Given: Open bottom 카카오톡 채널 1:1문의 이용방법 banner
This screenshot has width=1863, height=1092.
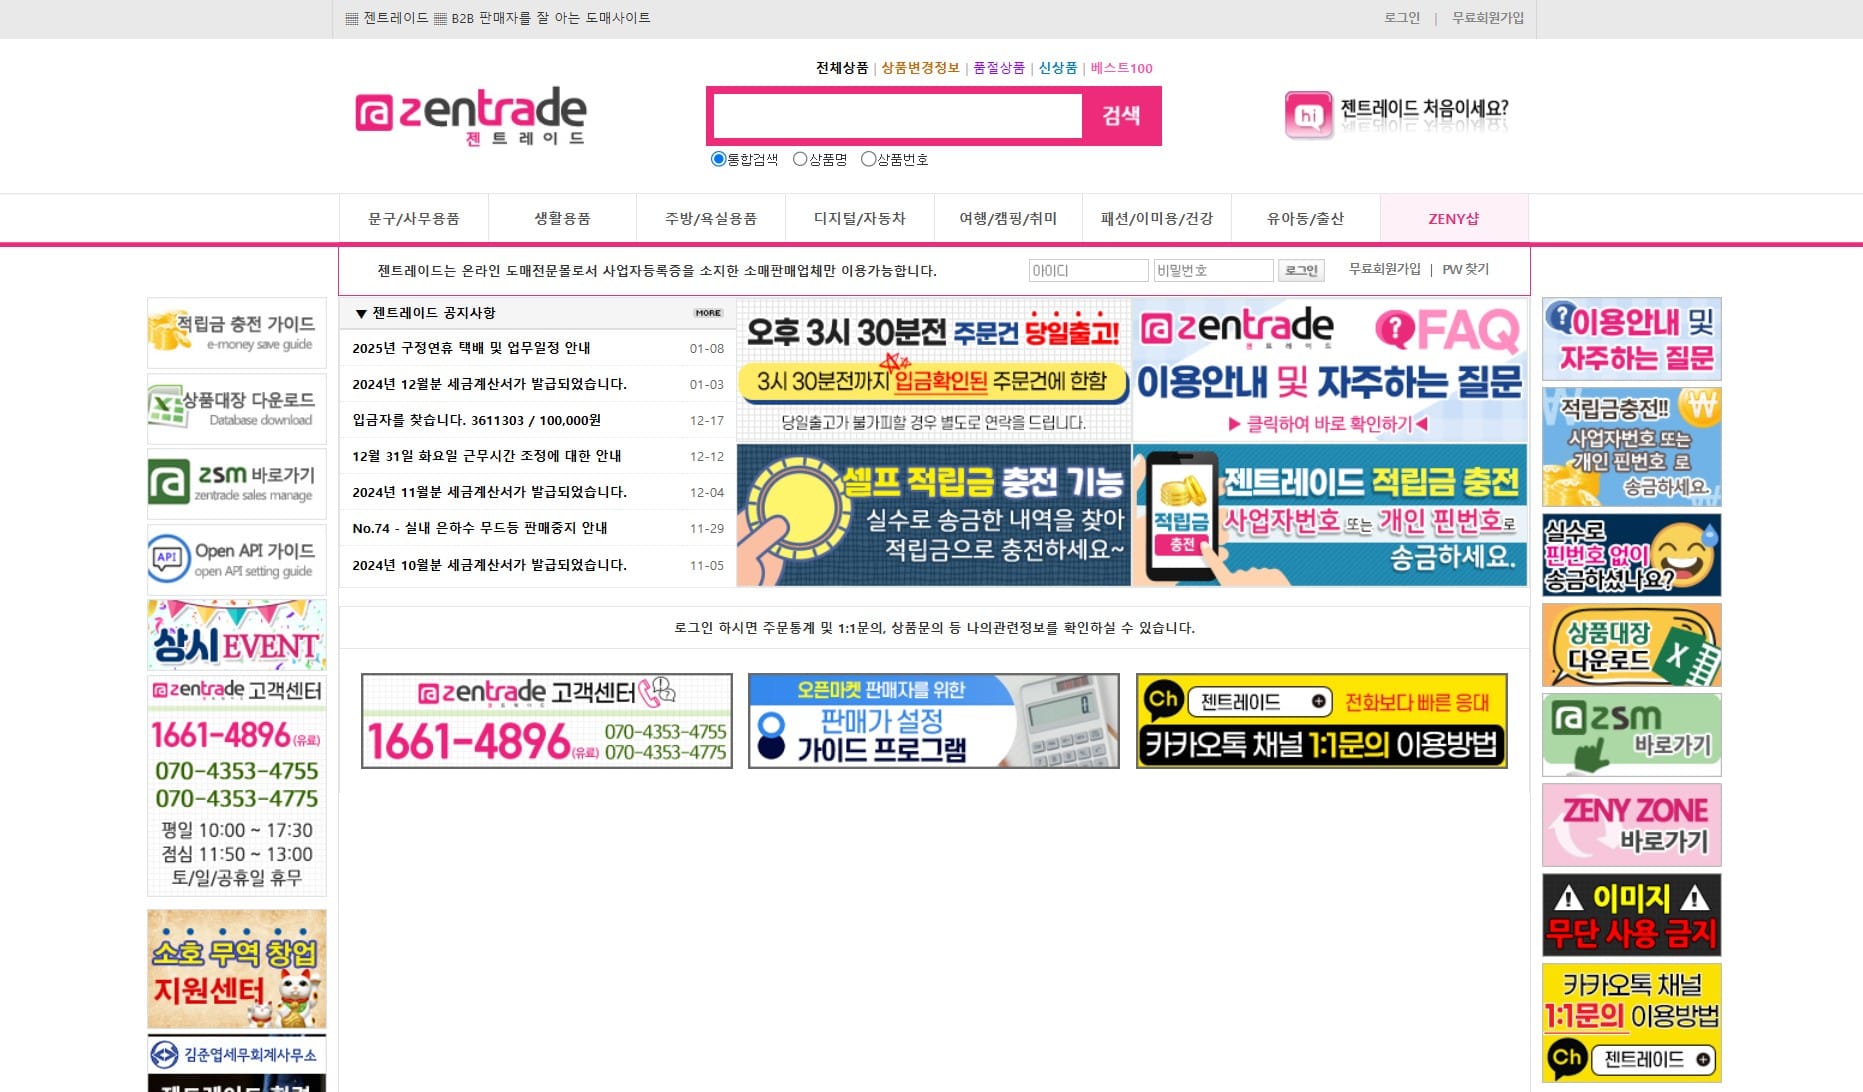Looking at the screenshot, I should tap(1322, 721).
